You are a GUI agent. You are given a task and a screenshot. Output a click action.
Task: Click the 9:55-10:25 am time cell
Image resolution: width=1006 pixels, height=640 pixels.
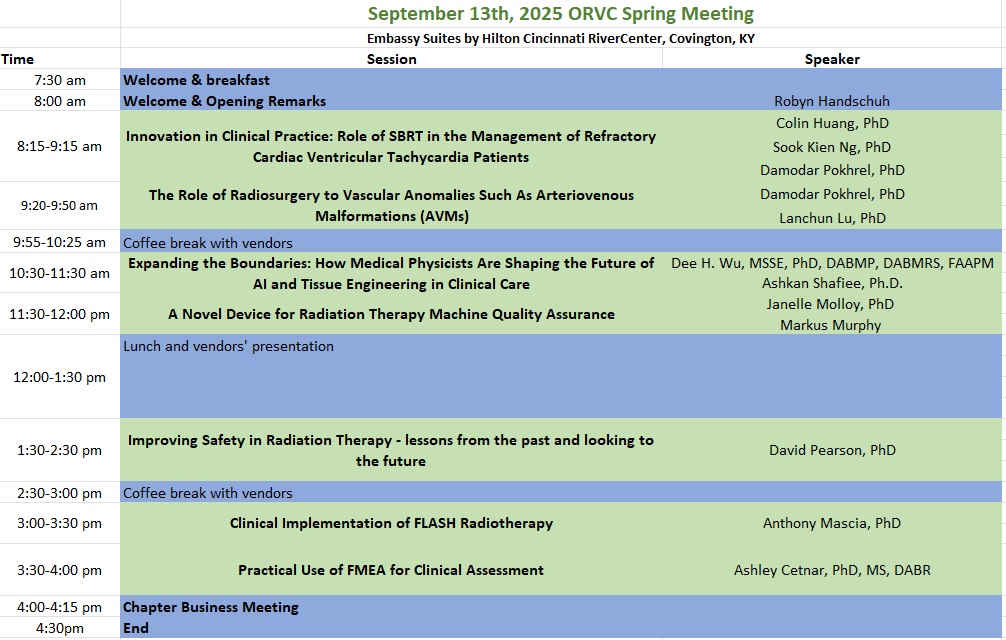tap(60, 242)
